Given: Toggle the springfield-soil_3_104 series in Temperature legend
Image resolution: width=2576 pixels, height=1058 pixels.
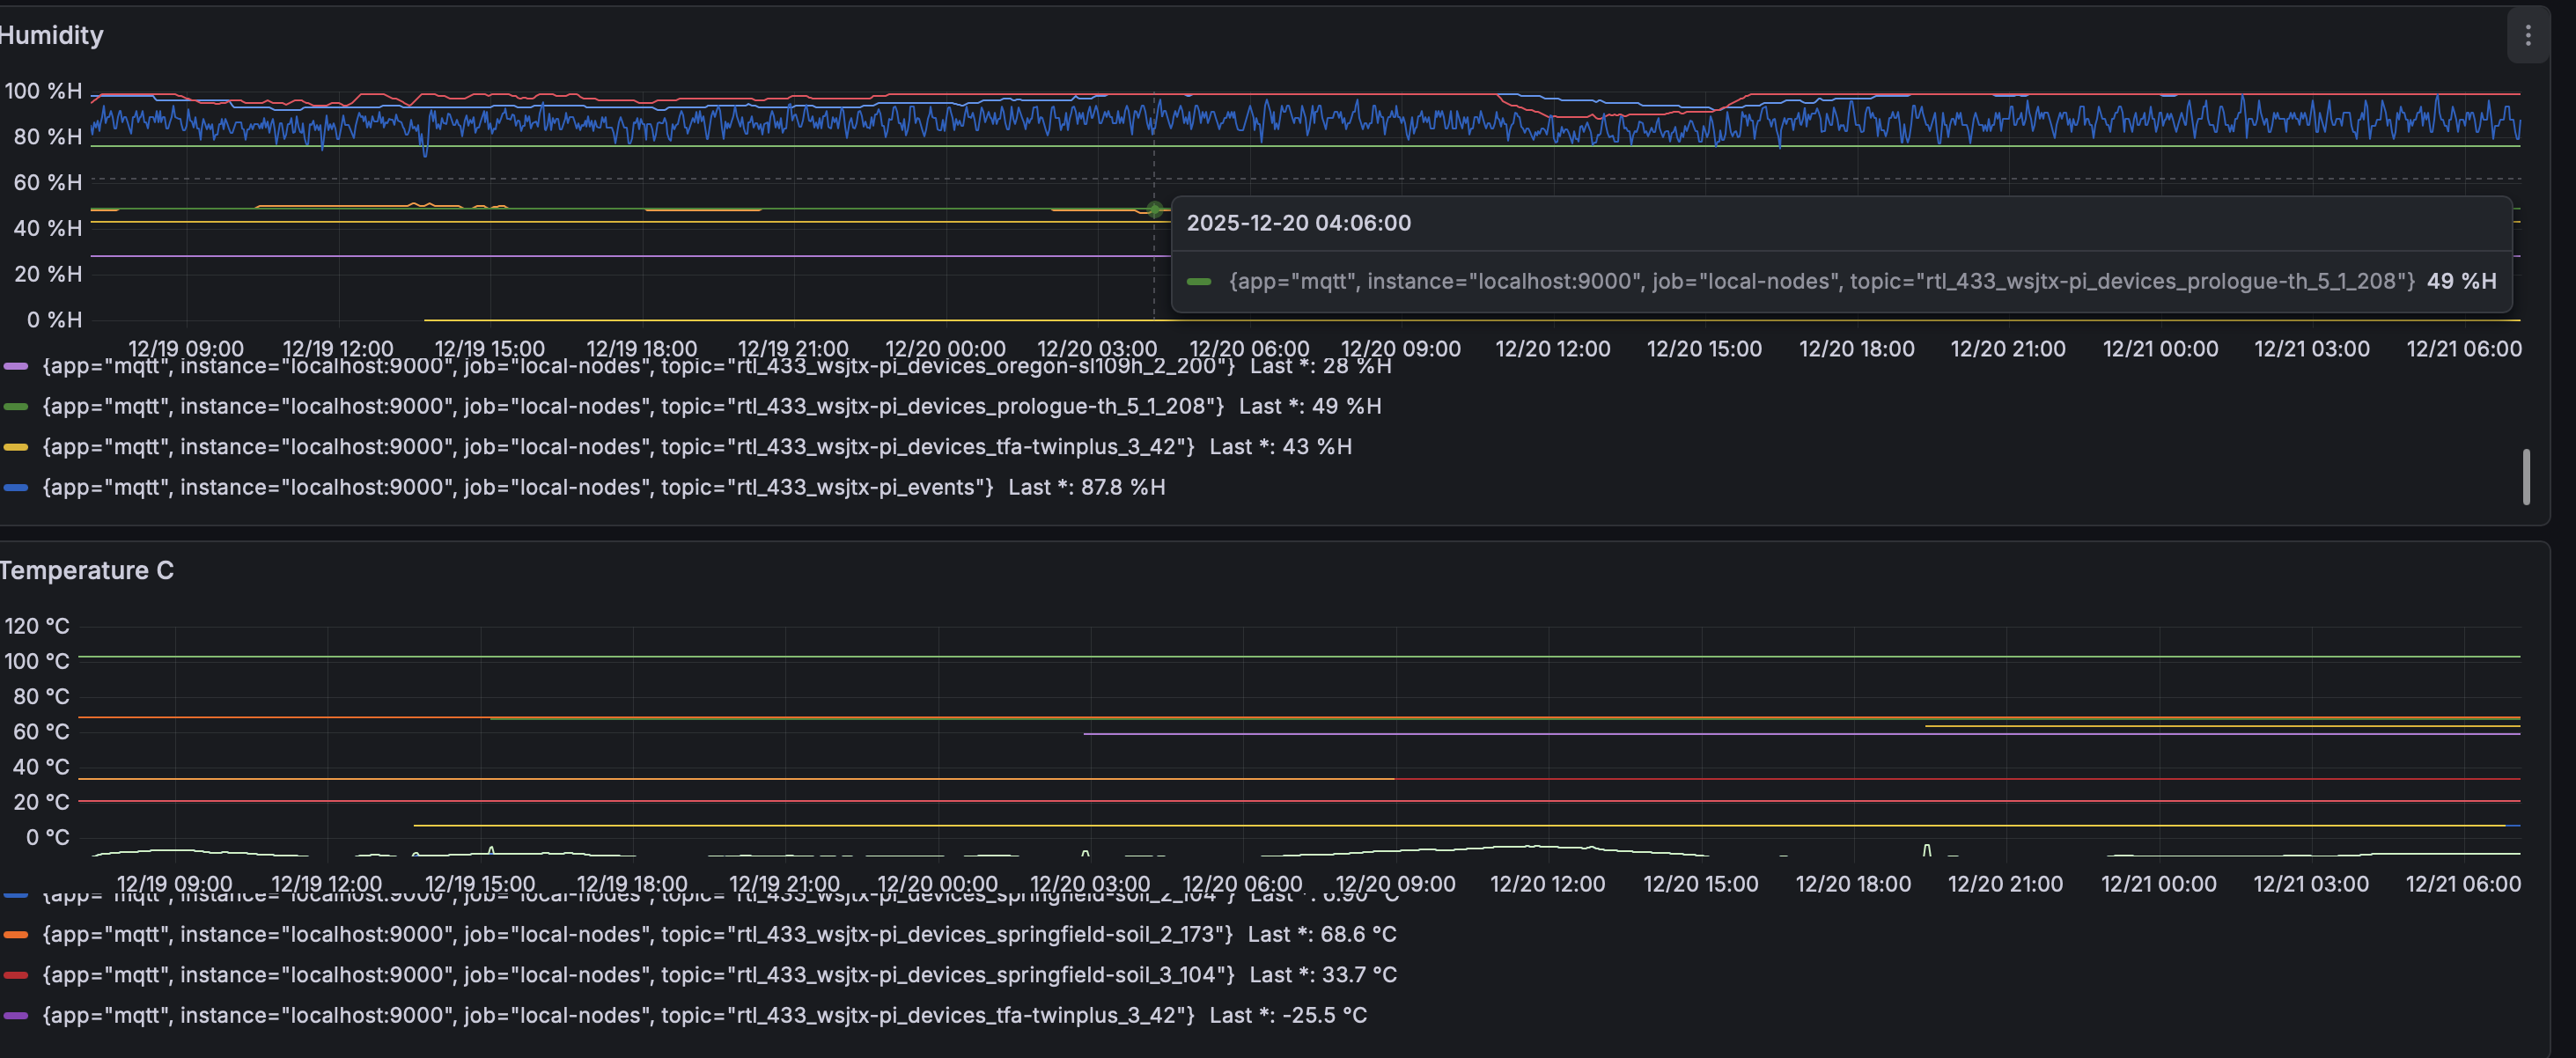Looking at the screenshot, I should [x=638, y=975].
